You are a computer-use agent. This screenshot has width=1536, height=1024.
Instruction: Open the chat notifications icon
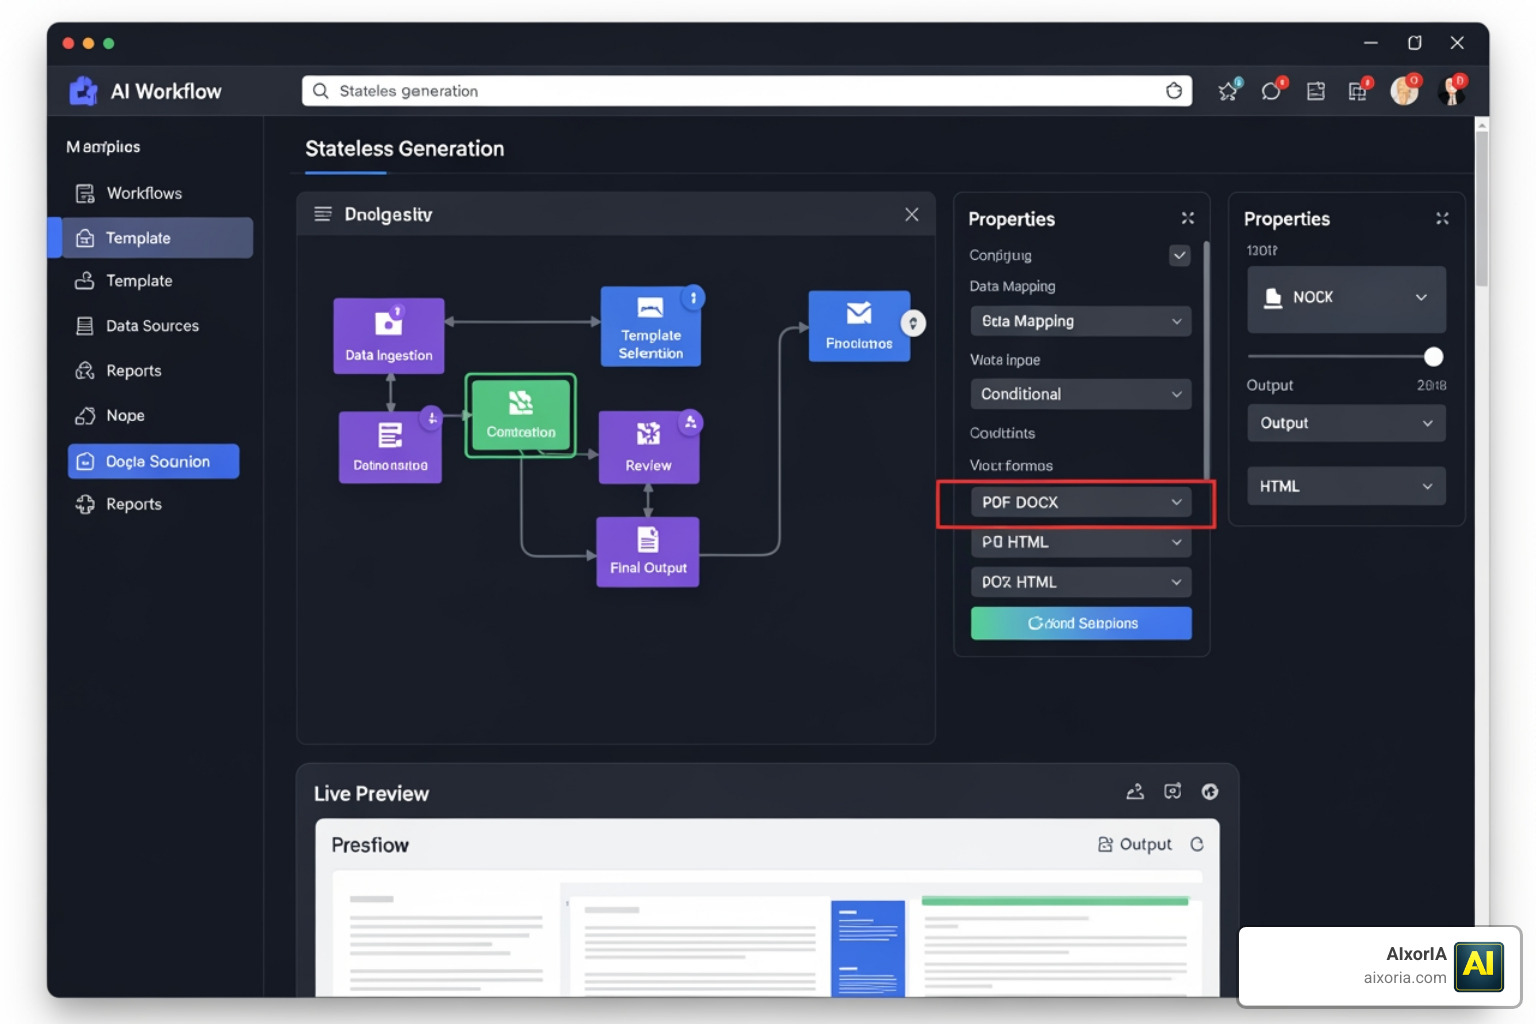click(x=1271, y=91)
